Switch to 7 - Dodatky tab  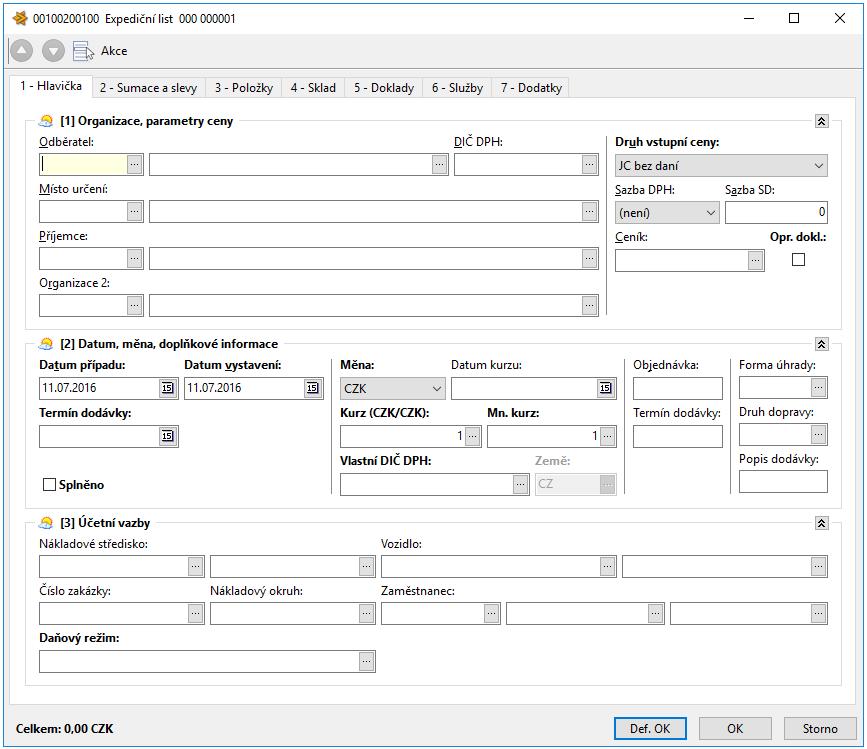pos(531,88)
